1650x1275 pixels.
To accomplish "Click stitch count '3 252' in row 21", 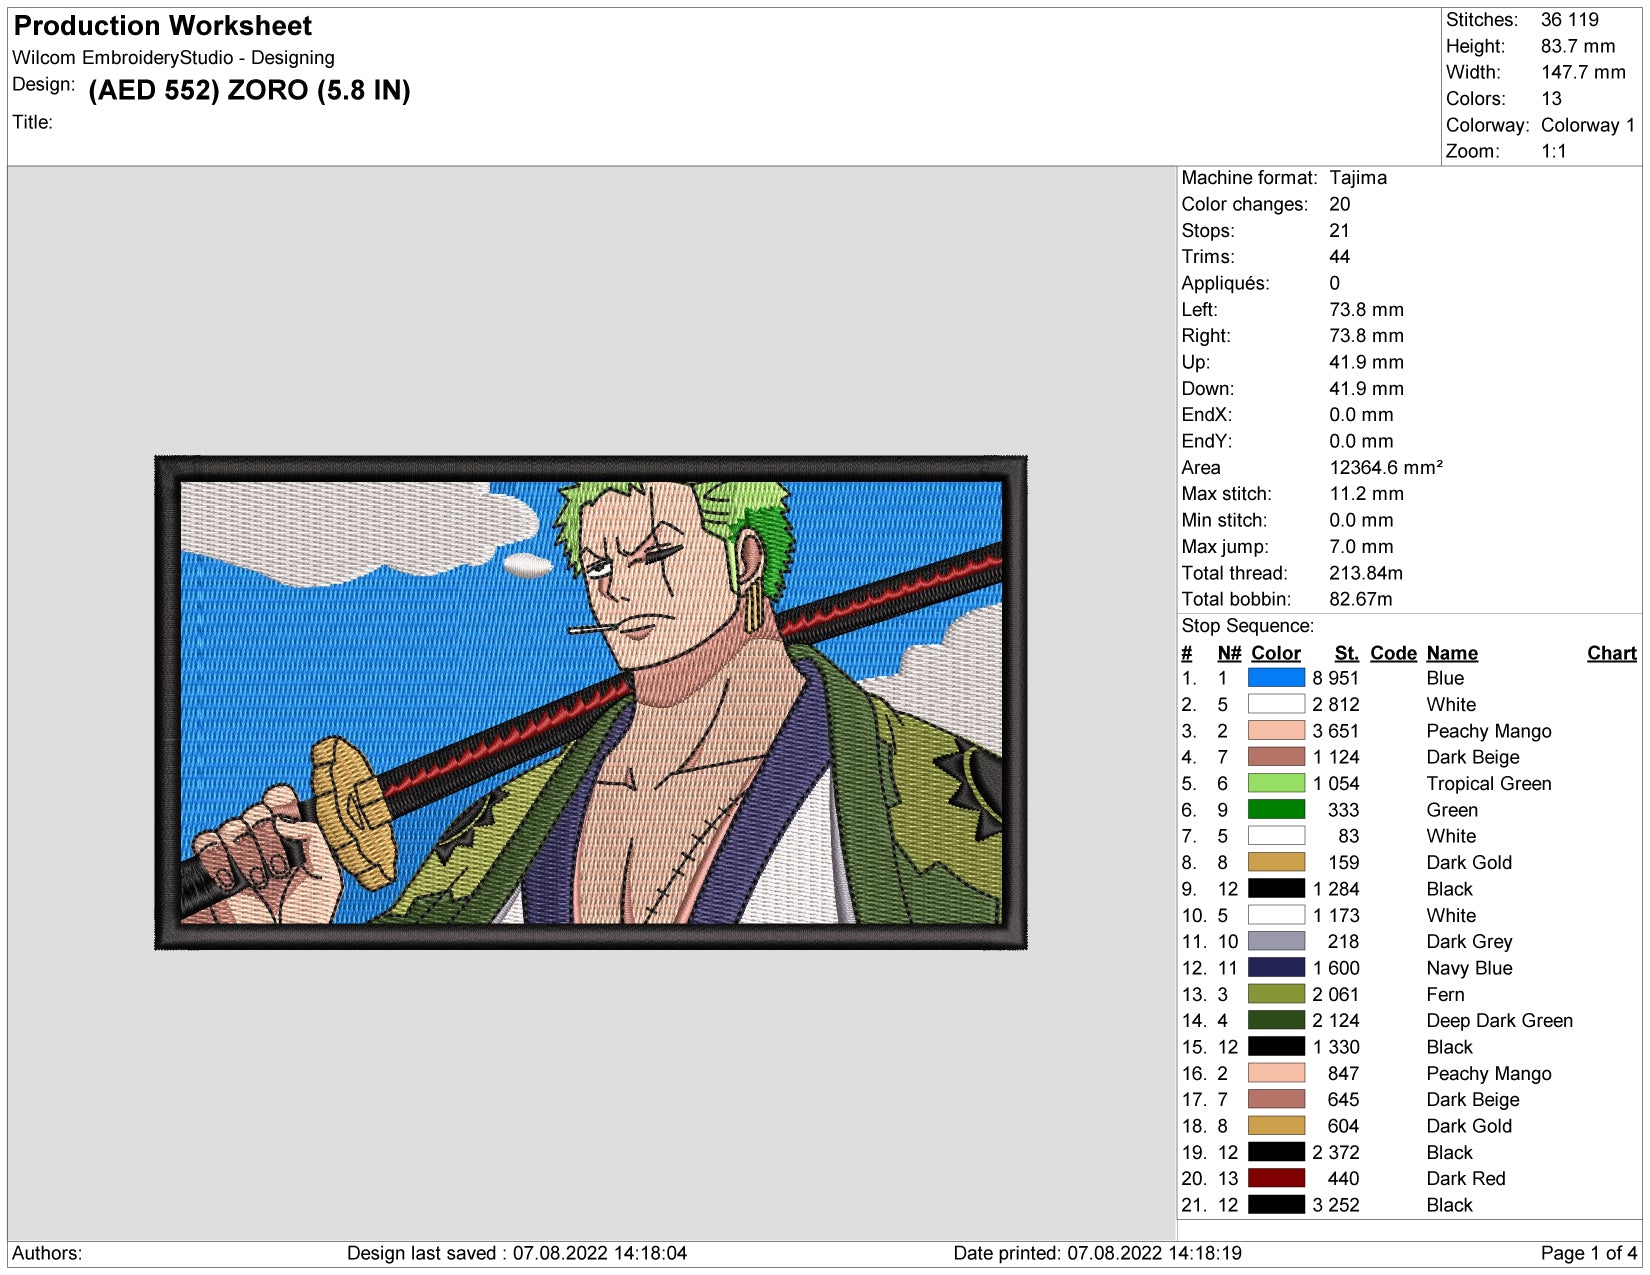I will coord(1335,1205).
